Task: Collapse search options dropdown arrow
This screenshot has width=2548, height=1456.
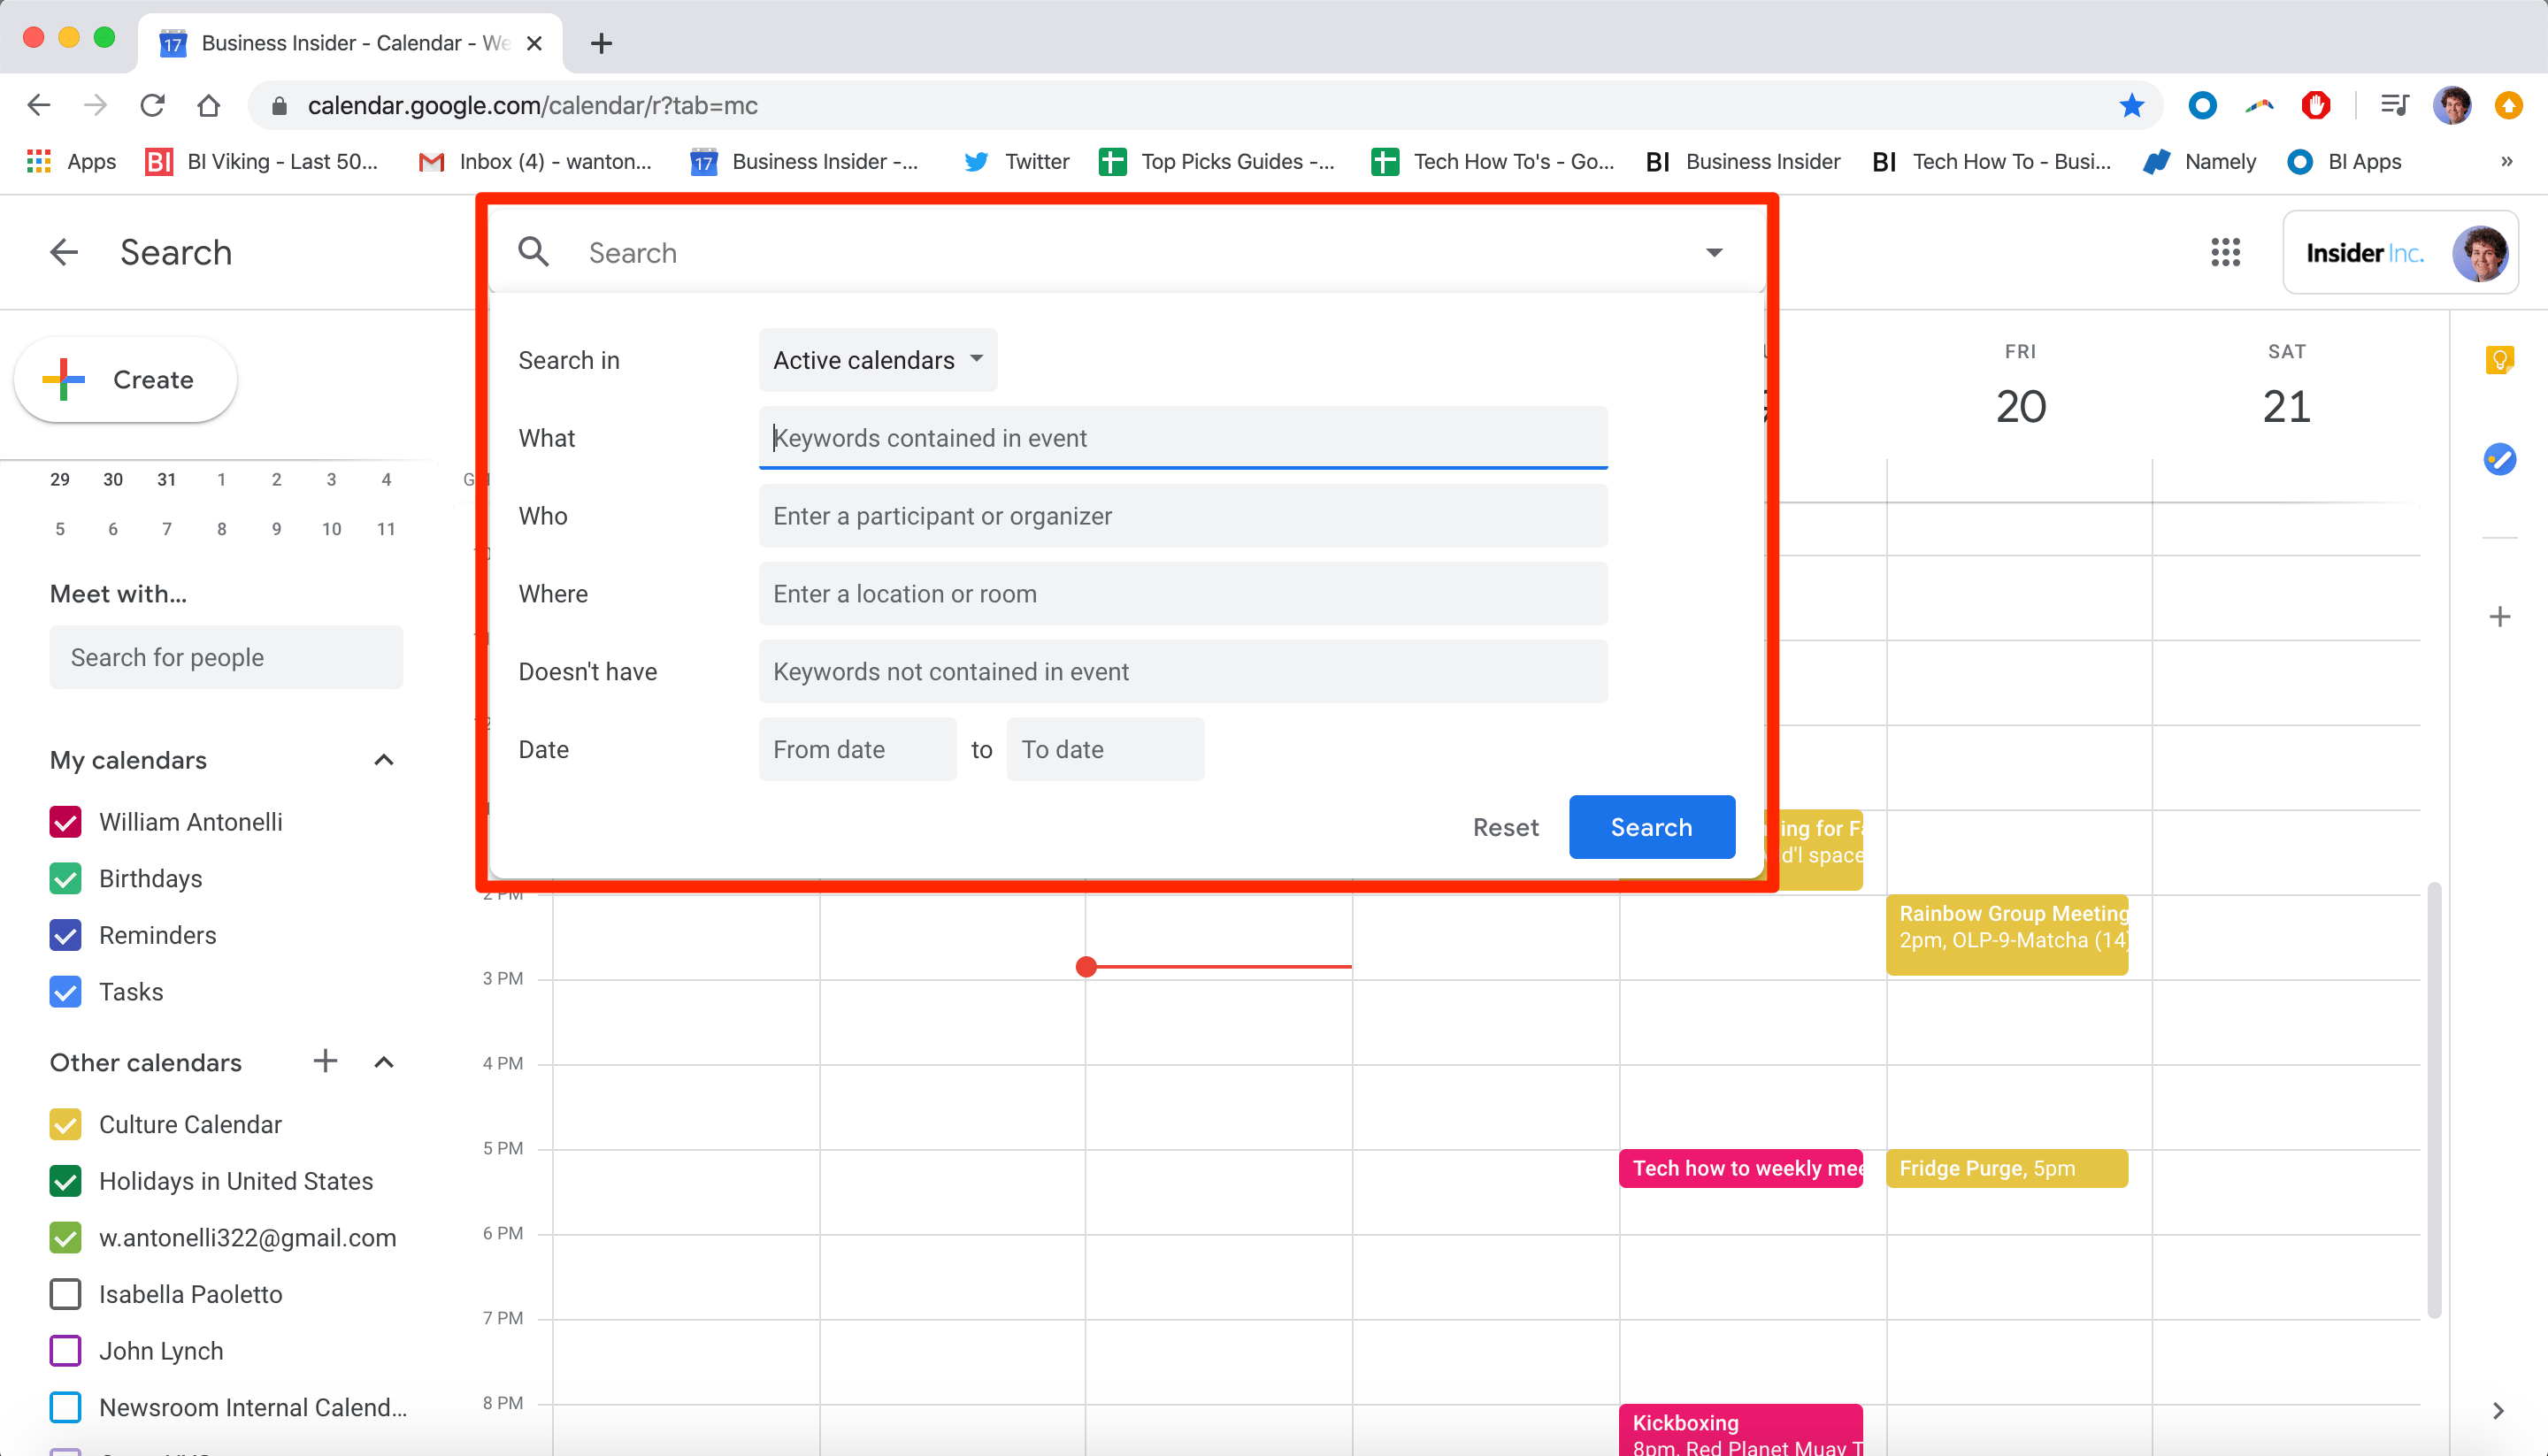Action: click(x=1714, y=252)
